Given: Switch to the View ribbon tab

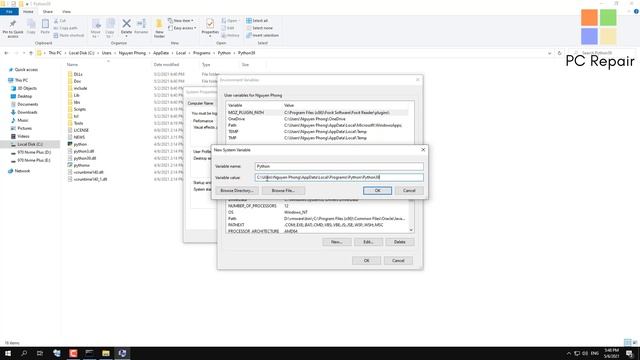Looking at the screenshot, I should point(66,11).
